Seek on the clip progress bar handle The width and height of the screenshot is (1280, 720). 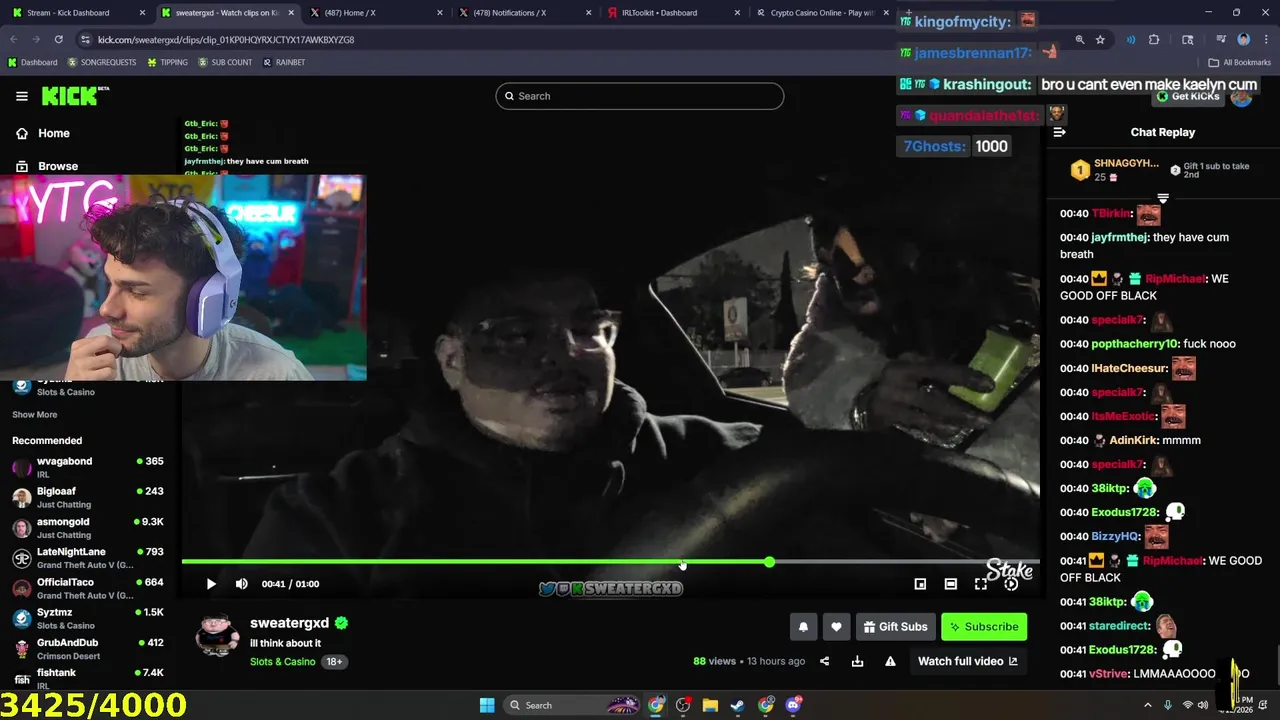click(x=769, y=563)
